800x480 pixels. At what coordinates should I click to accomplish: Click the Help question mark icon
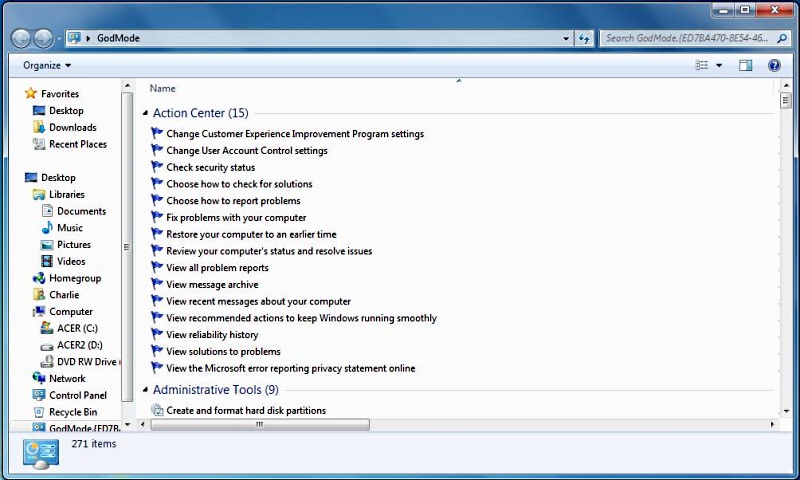click(774, 65)
